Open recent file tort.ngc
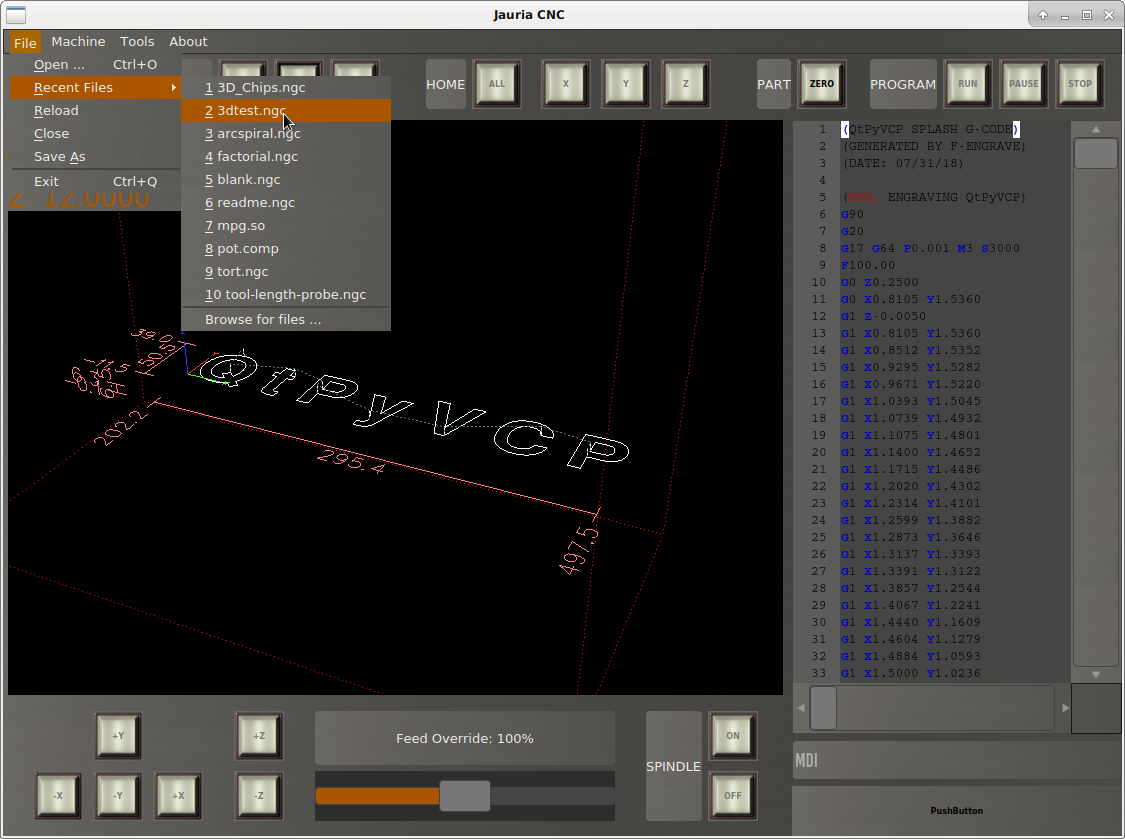The height and width of the screenshot is (839, 1125). [286, 271]
